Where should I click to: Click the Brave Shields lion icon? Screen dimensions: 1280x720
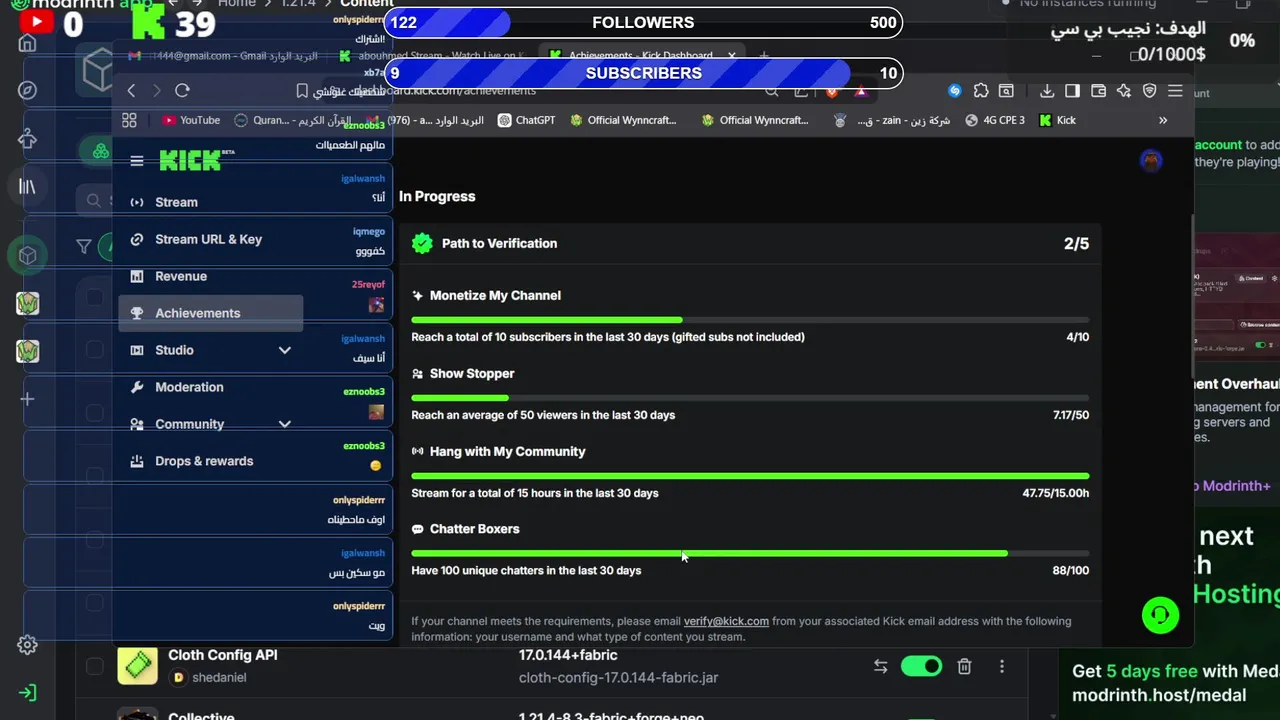click(x=832, y=91)
